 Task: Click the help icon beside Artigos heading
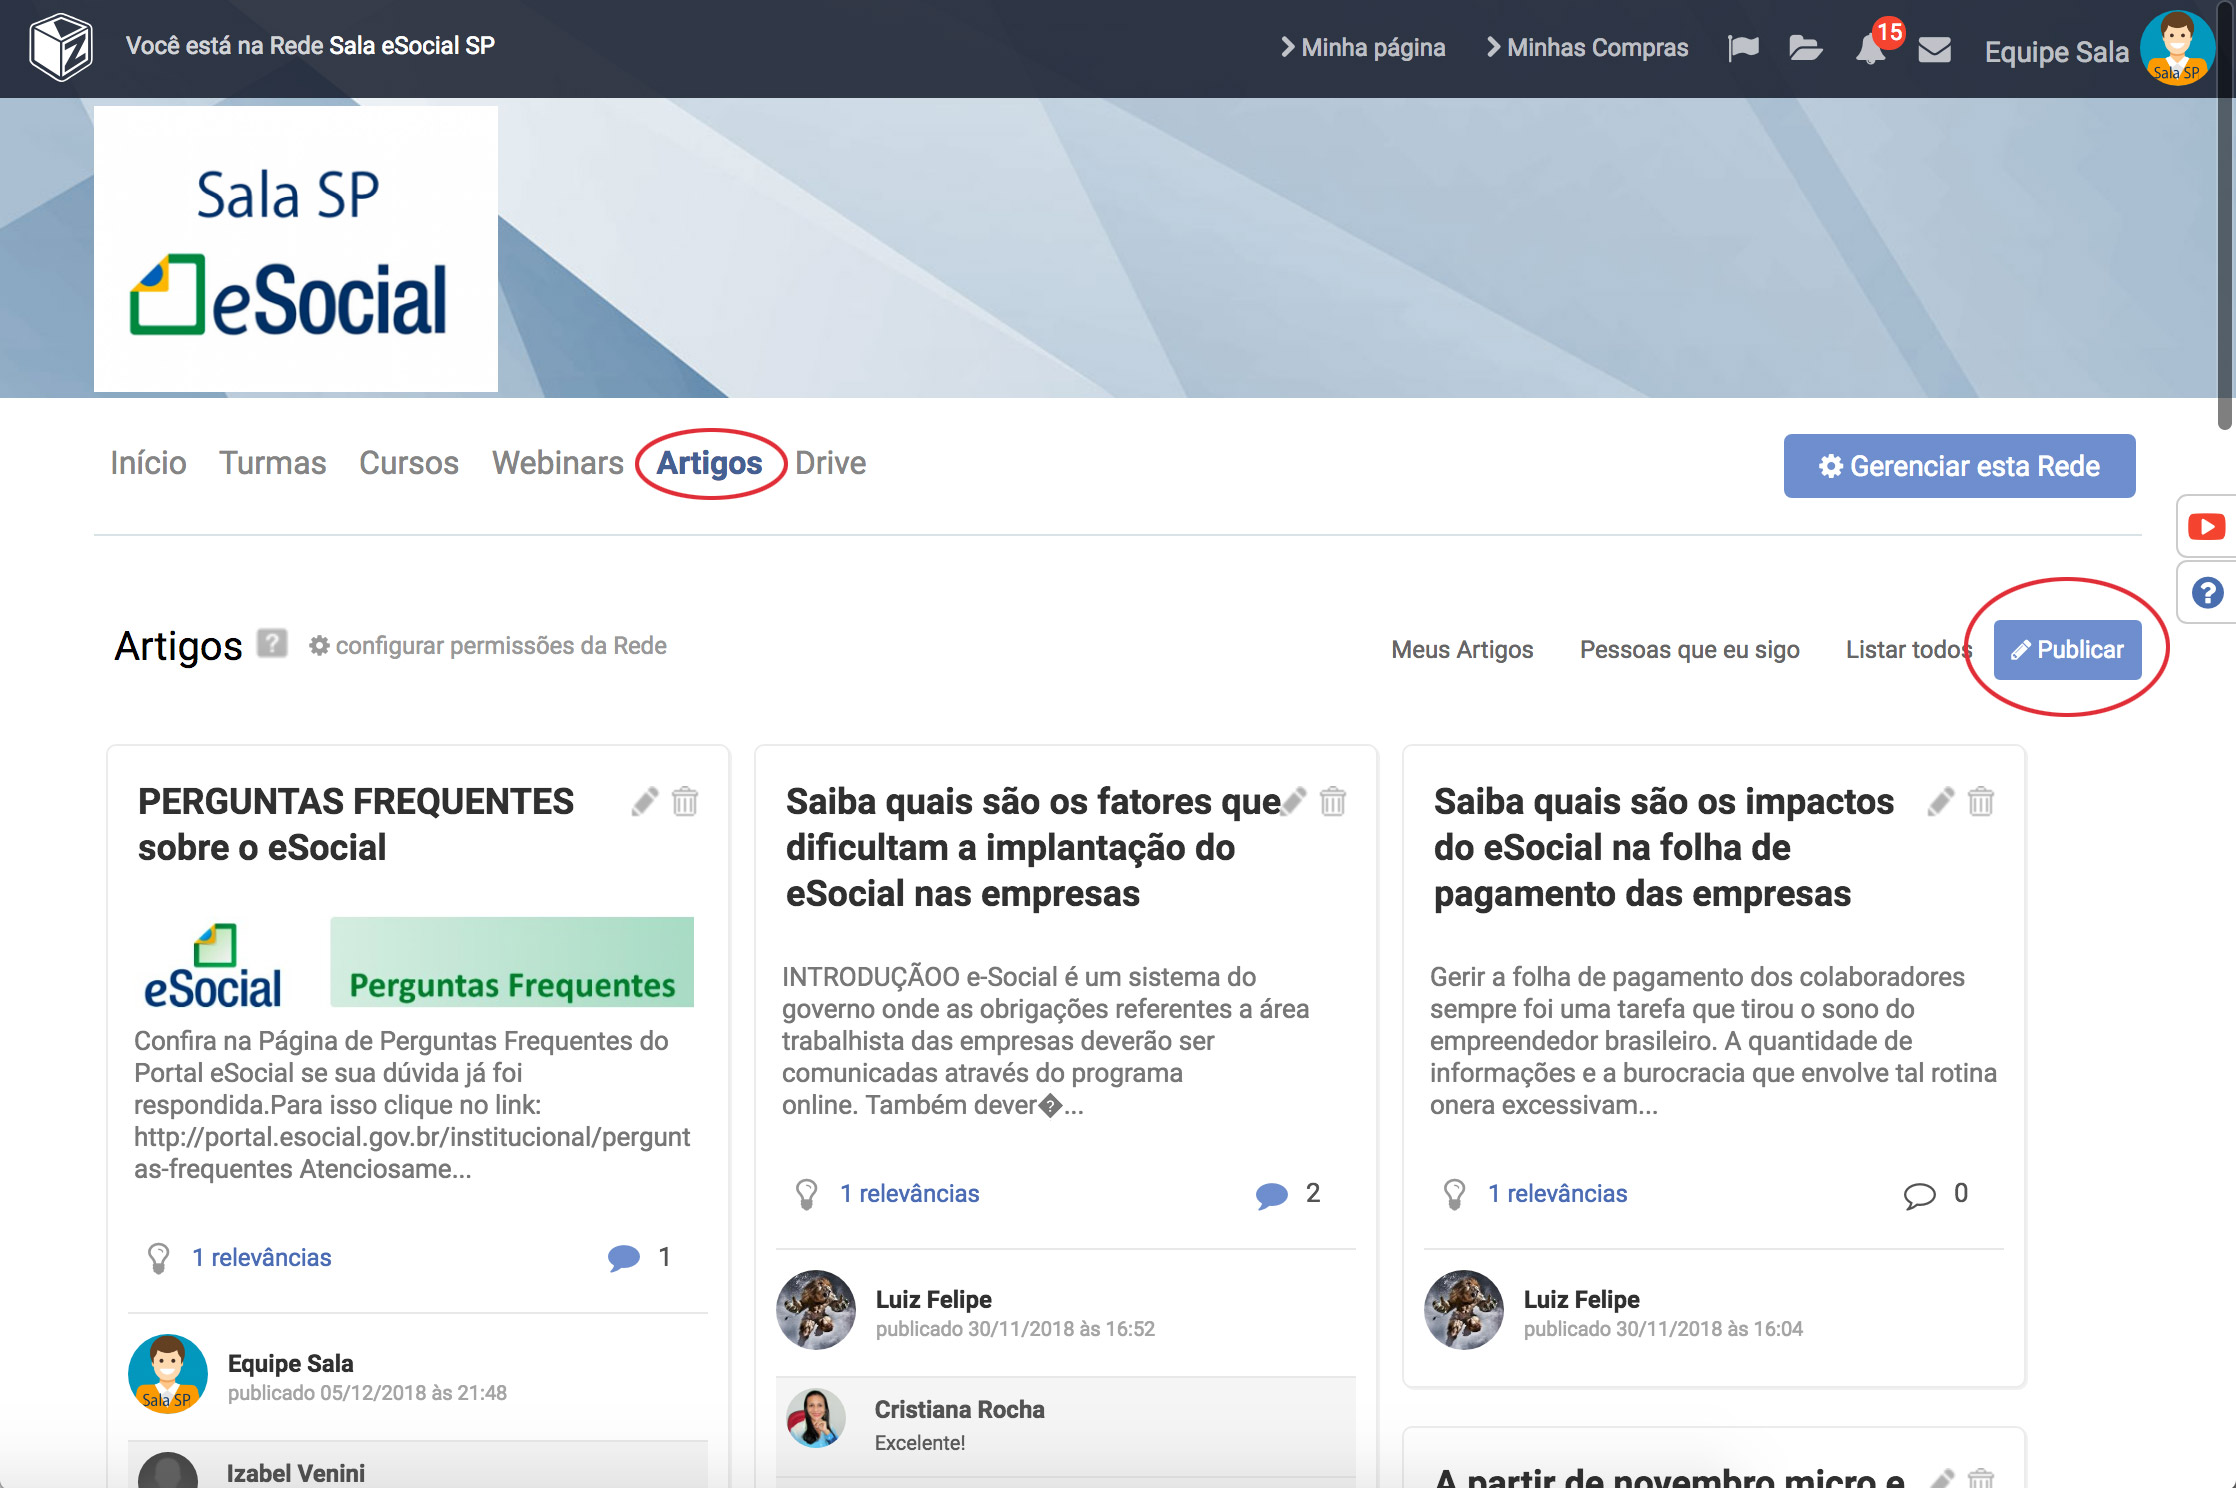point(271,643)
